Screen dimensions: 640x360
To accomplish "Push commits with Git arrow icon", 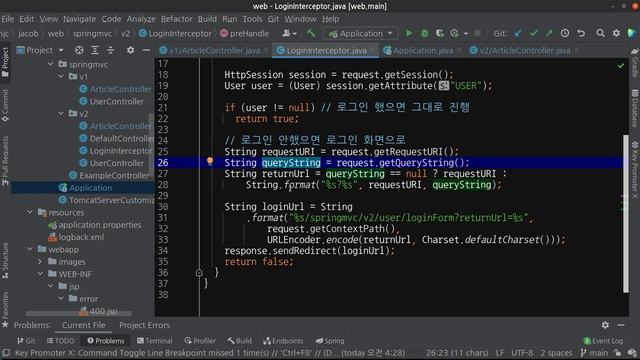I will (x=549, y=33).
